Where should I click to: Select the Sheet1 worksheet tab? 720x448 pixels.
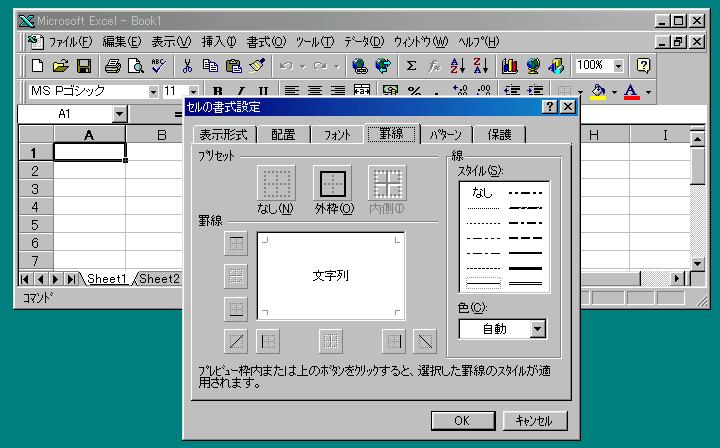[106, 279]
